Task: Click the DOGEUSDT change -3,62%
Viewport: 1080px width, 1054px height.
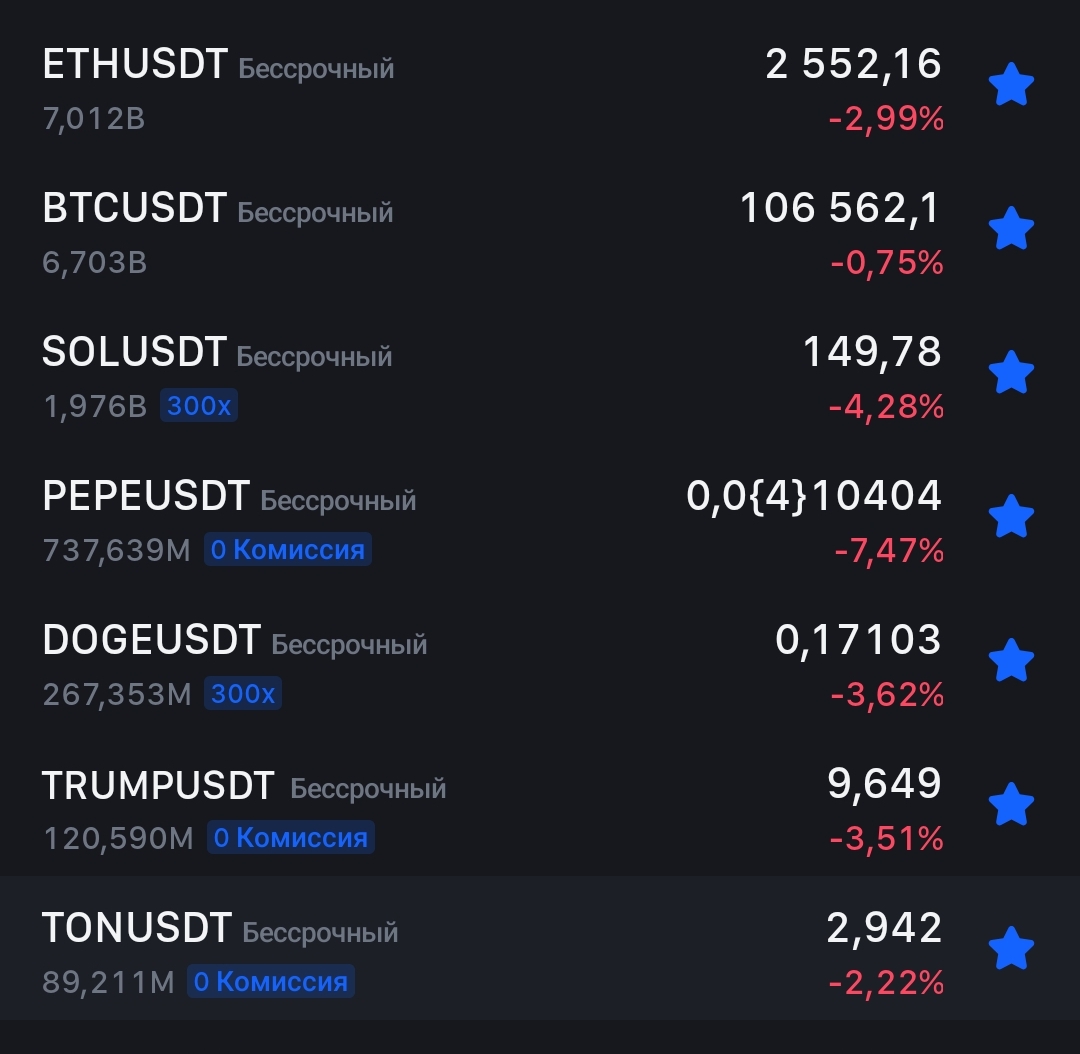Action: pyautogui.click(x=887, y=694)
